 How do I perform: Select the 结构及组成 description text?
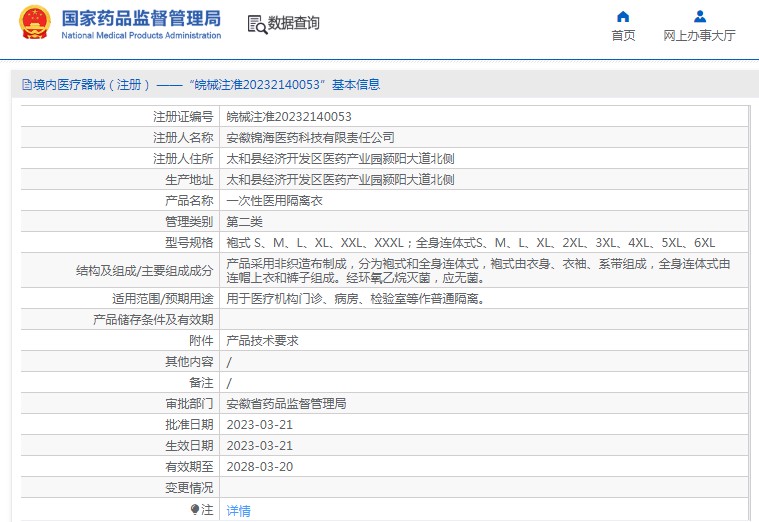click(478, 271)
